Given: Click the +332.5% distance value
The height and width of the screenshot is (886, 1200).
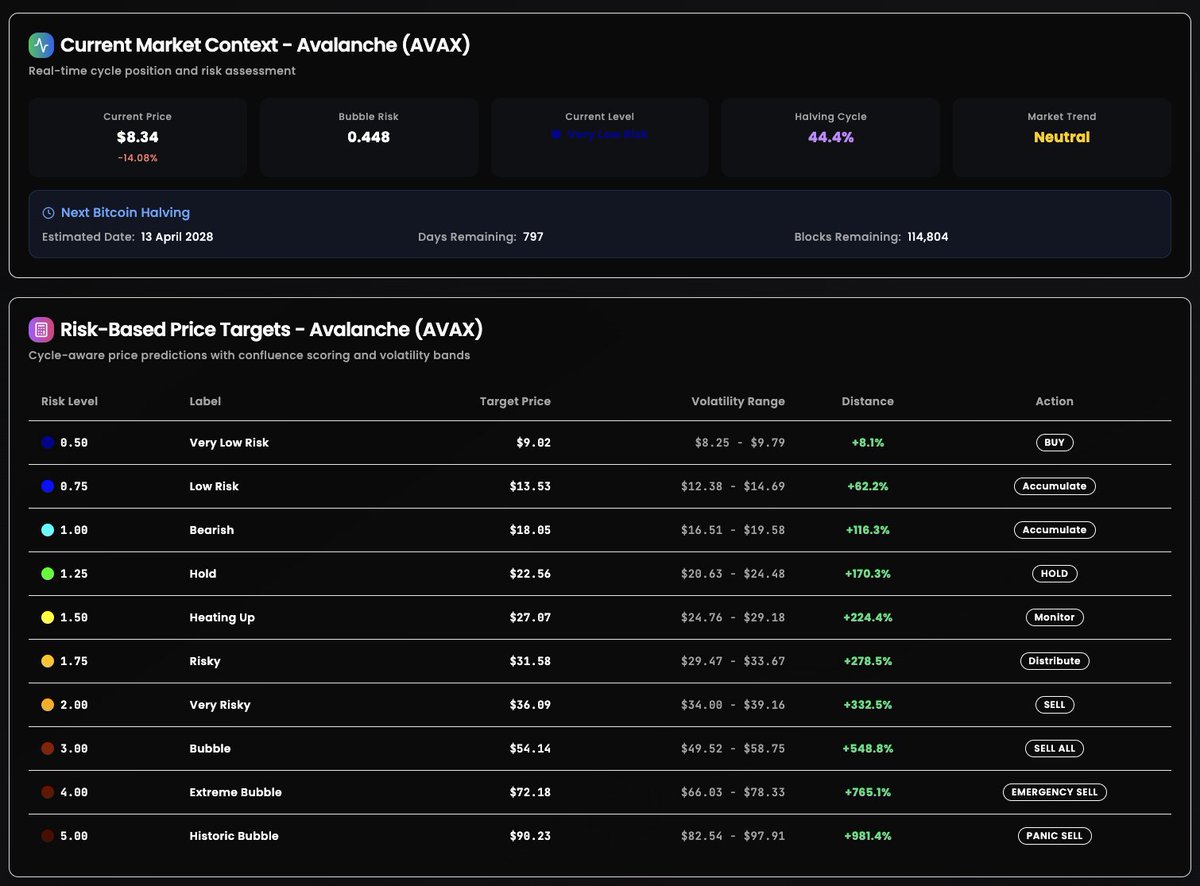Looking at the screenshot, I should tap(868, 705).
